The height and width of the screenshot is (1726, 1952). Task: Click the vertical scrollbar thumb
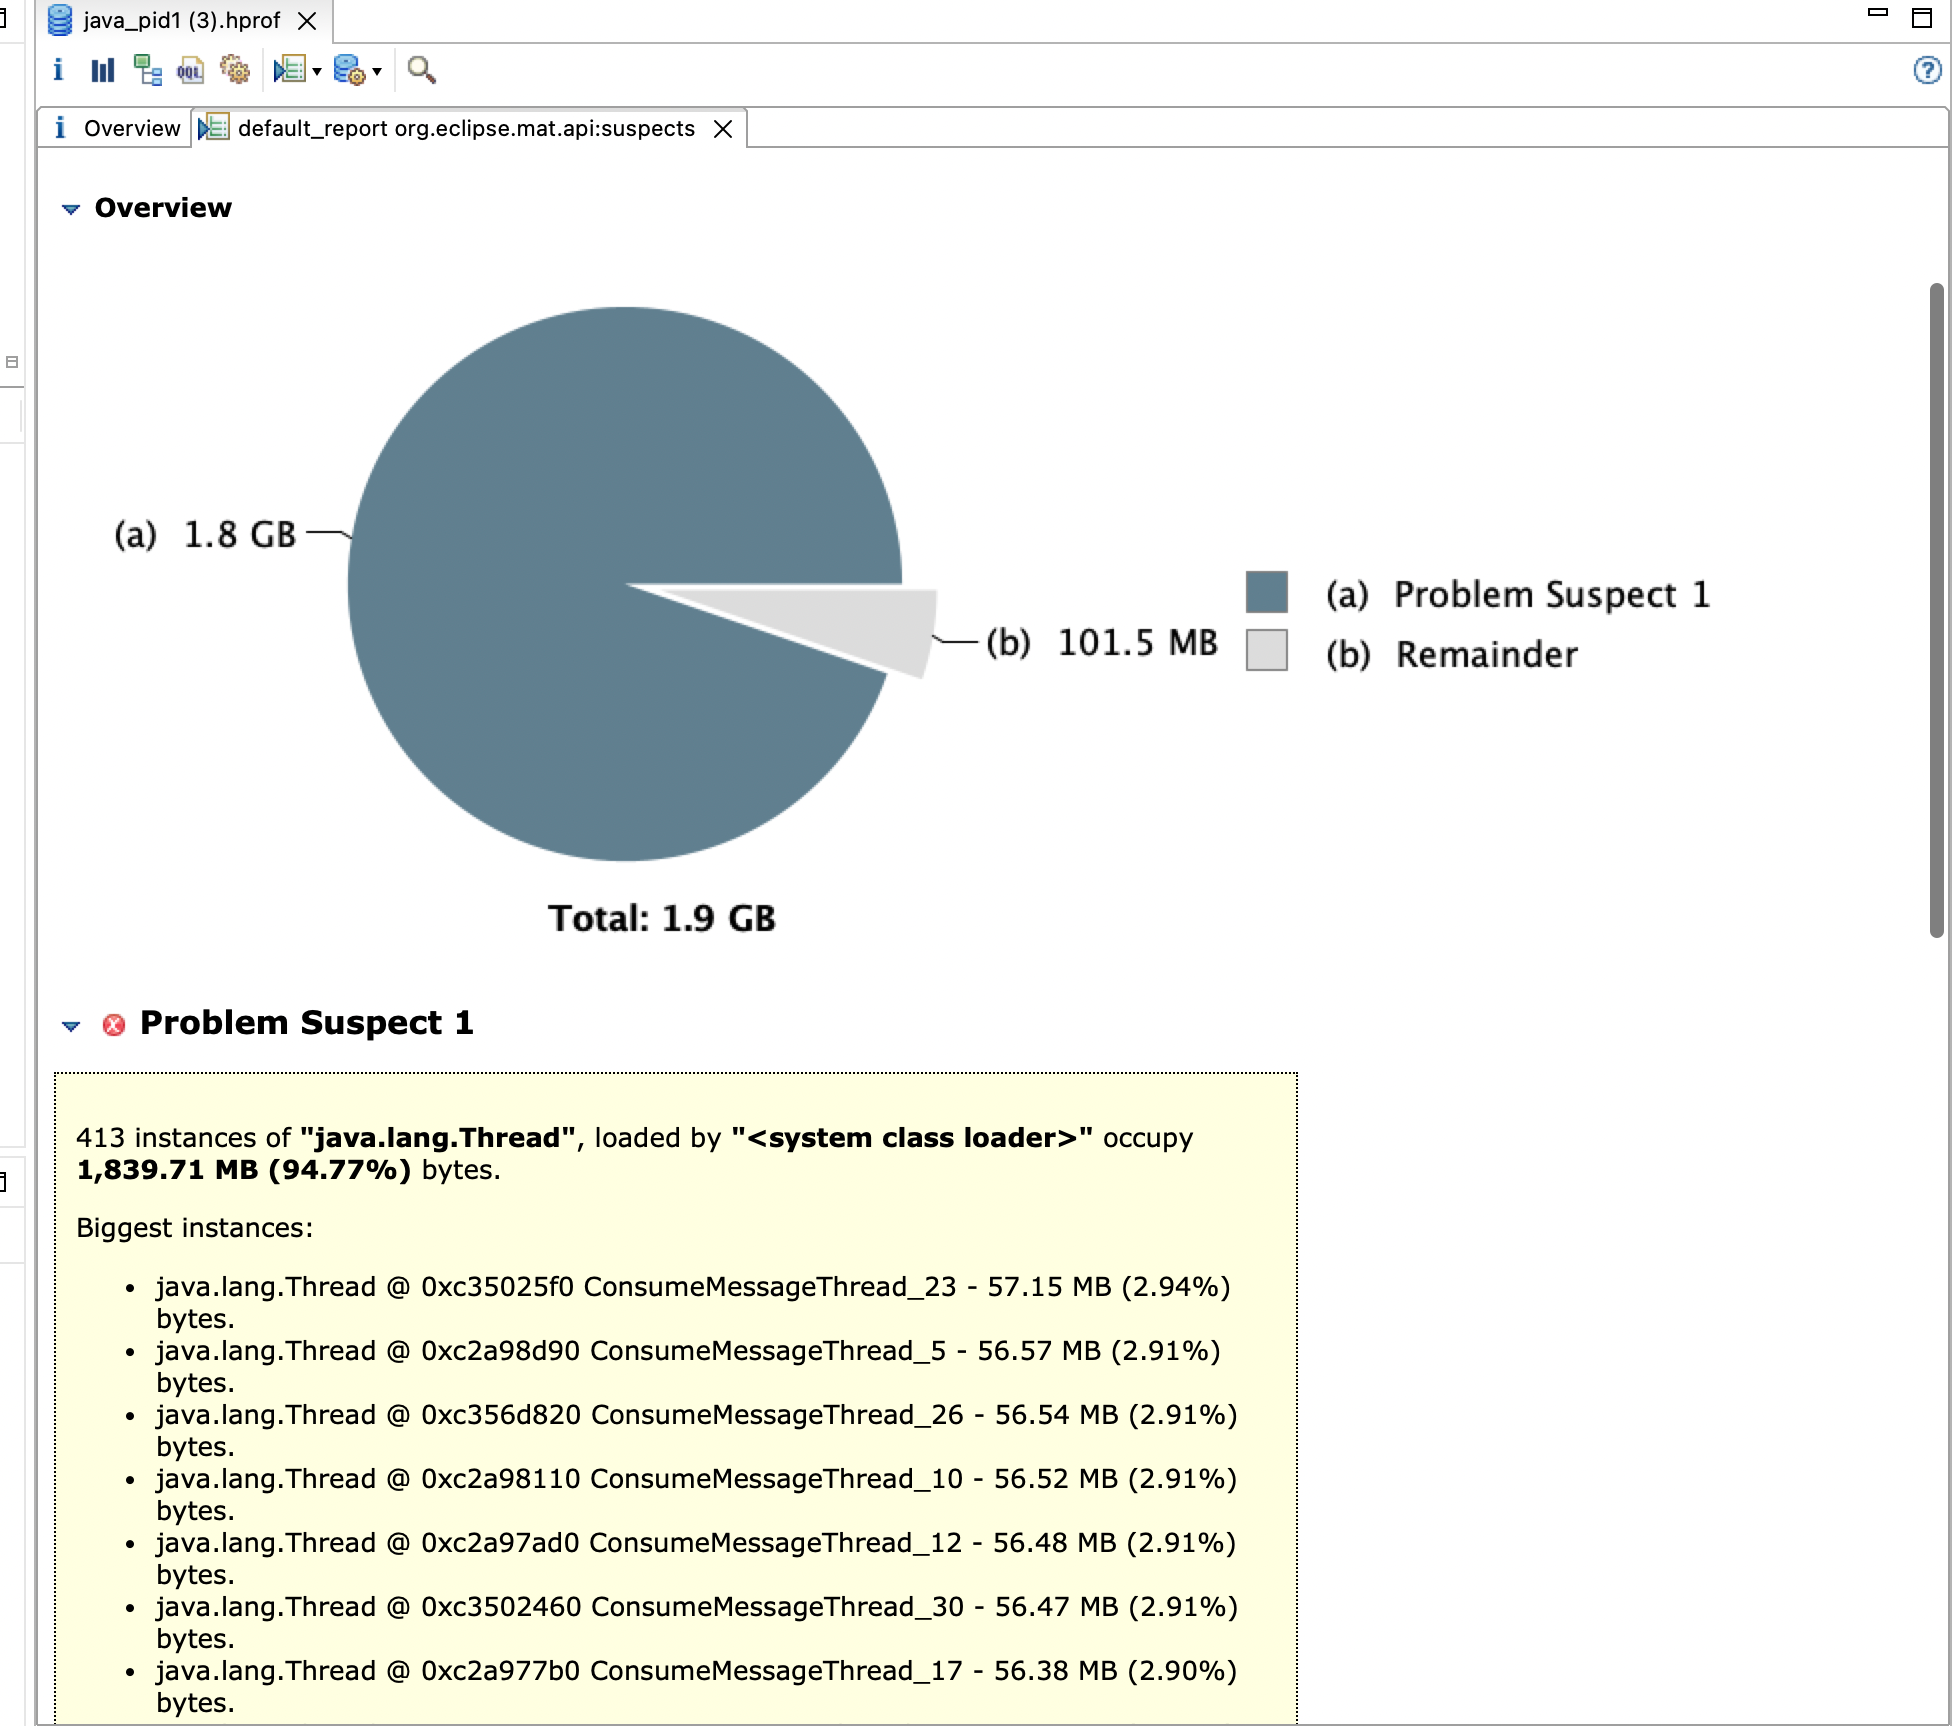point(1937,610)
